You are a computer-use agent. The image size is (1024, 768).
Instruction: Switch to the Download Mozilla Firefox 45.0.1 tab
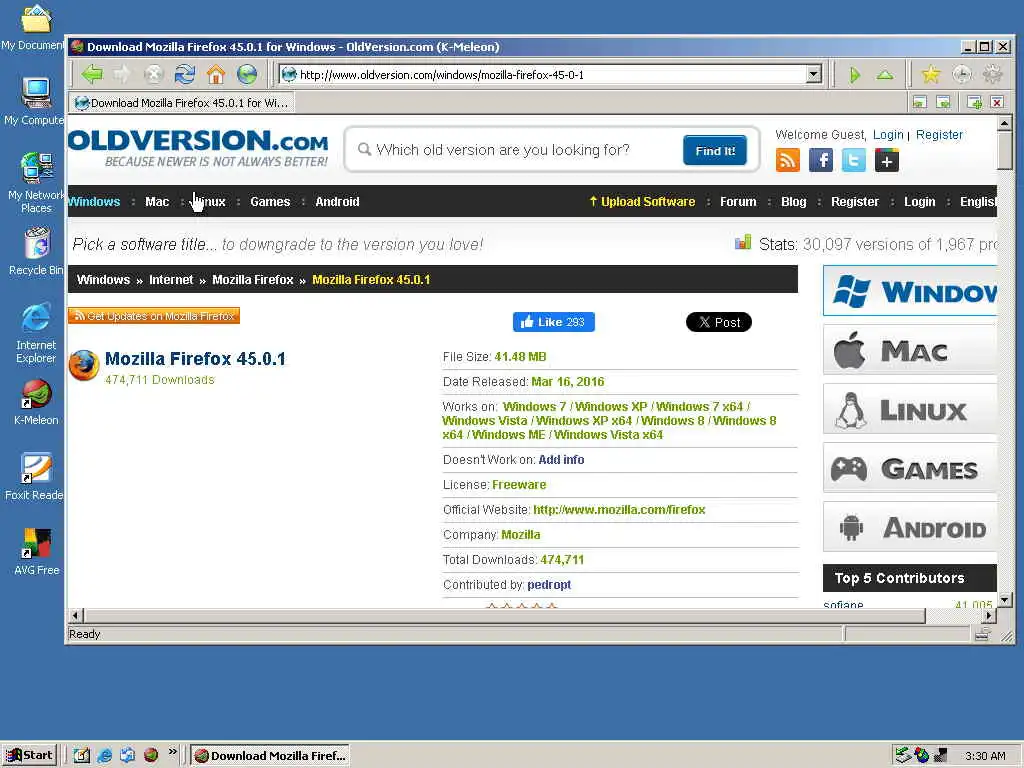(182, 103)
